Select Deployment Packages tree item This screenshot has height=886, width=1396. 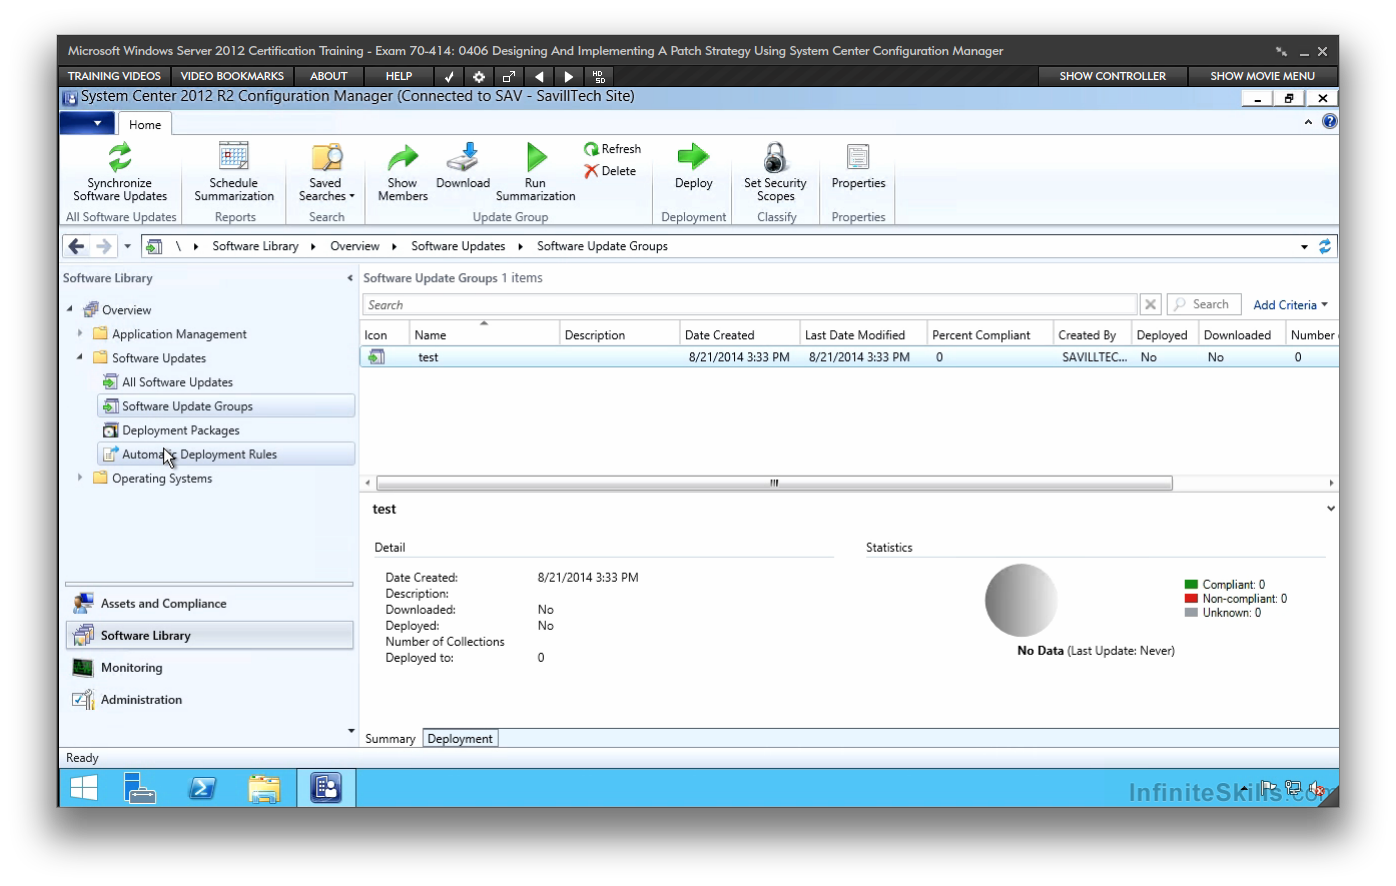180,430
